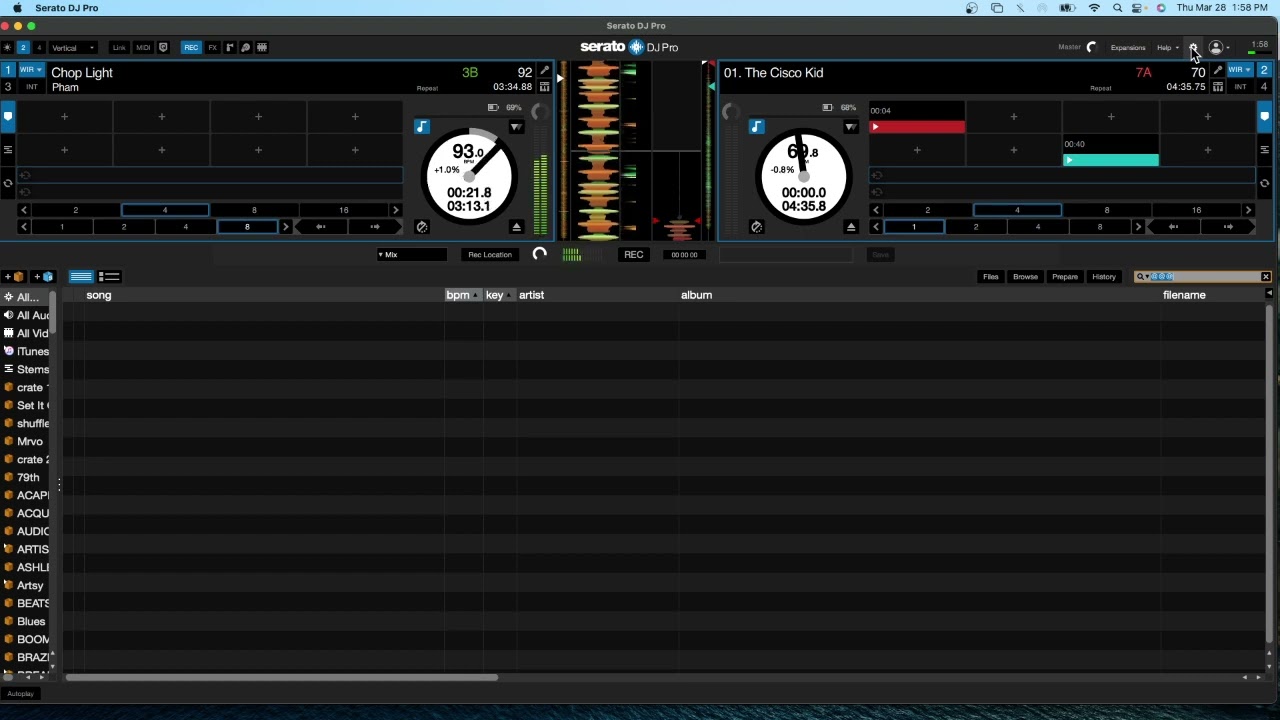Select 16 beat auto loop on left deck
The width and height of the screenshot is (1280, 720).
pos(344,210)
